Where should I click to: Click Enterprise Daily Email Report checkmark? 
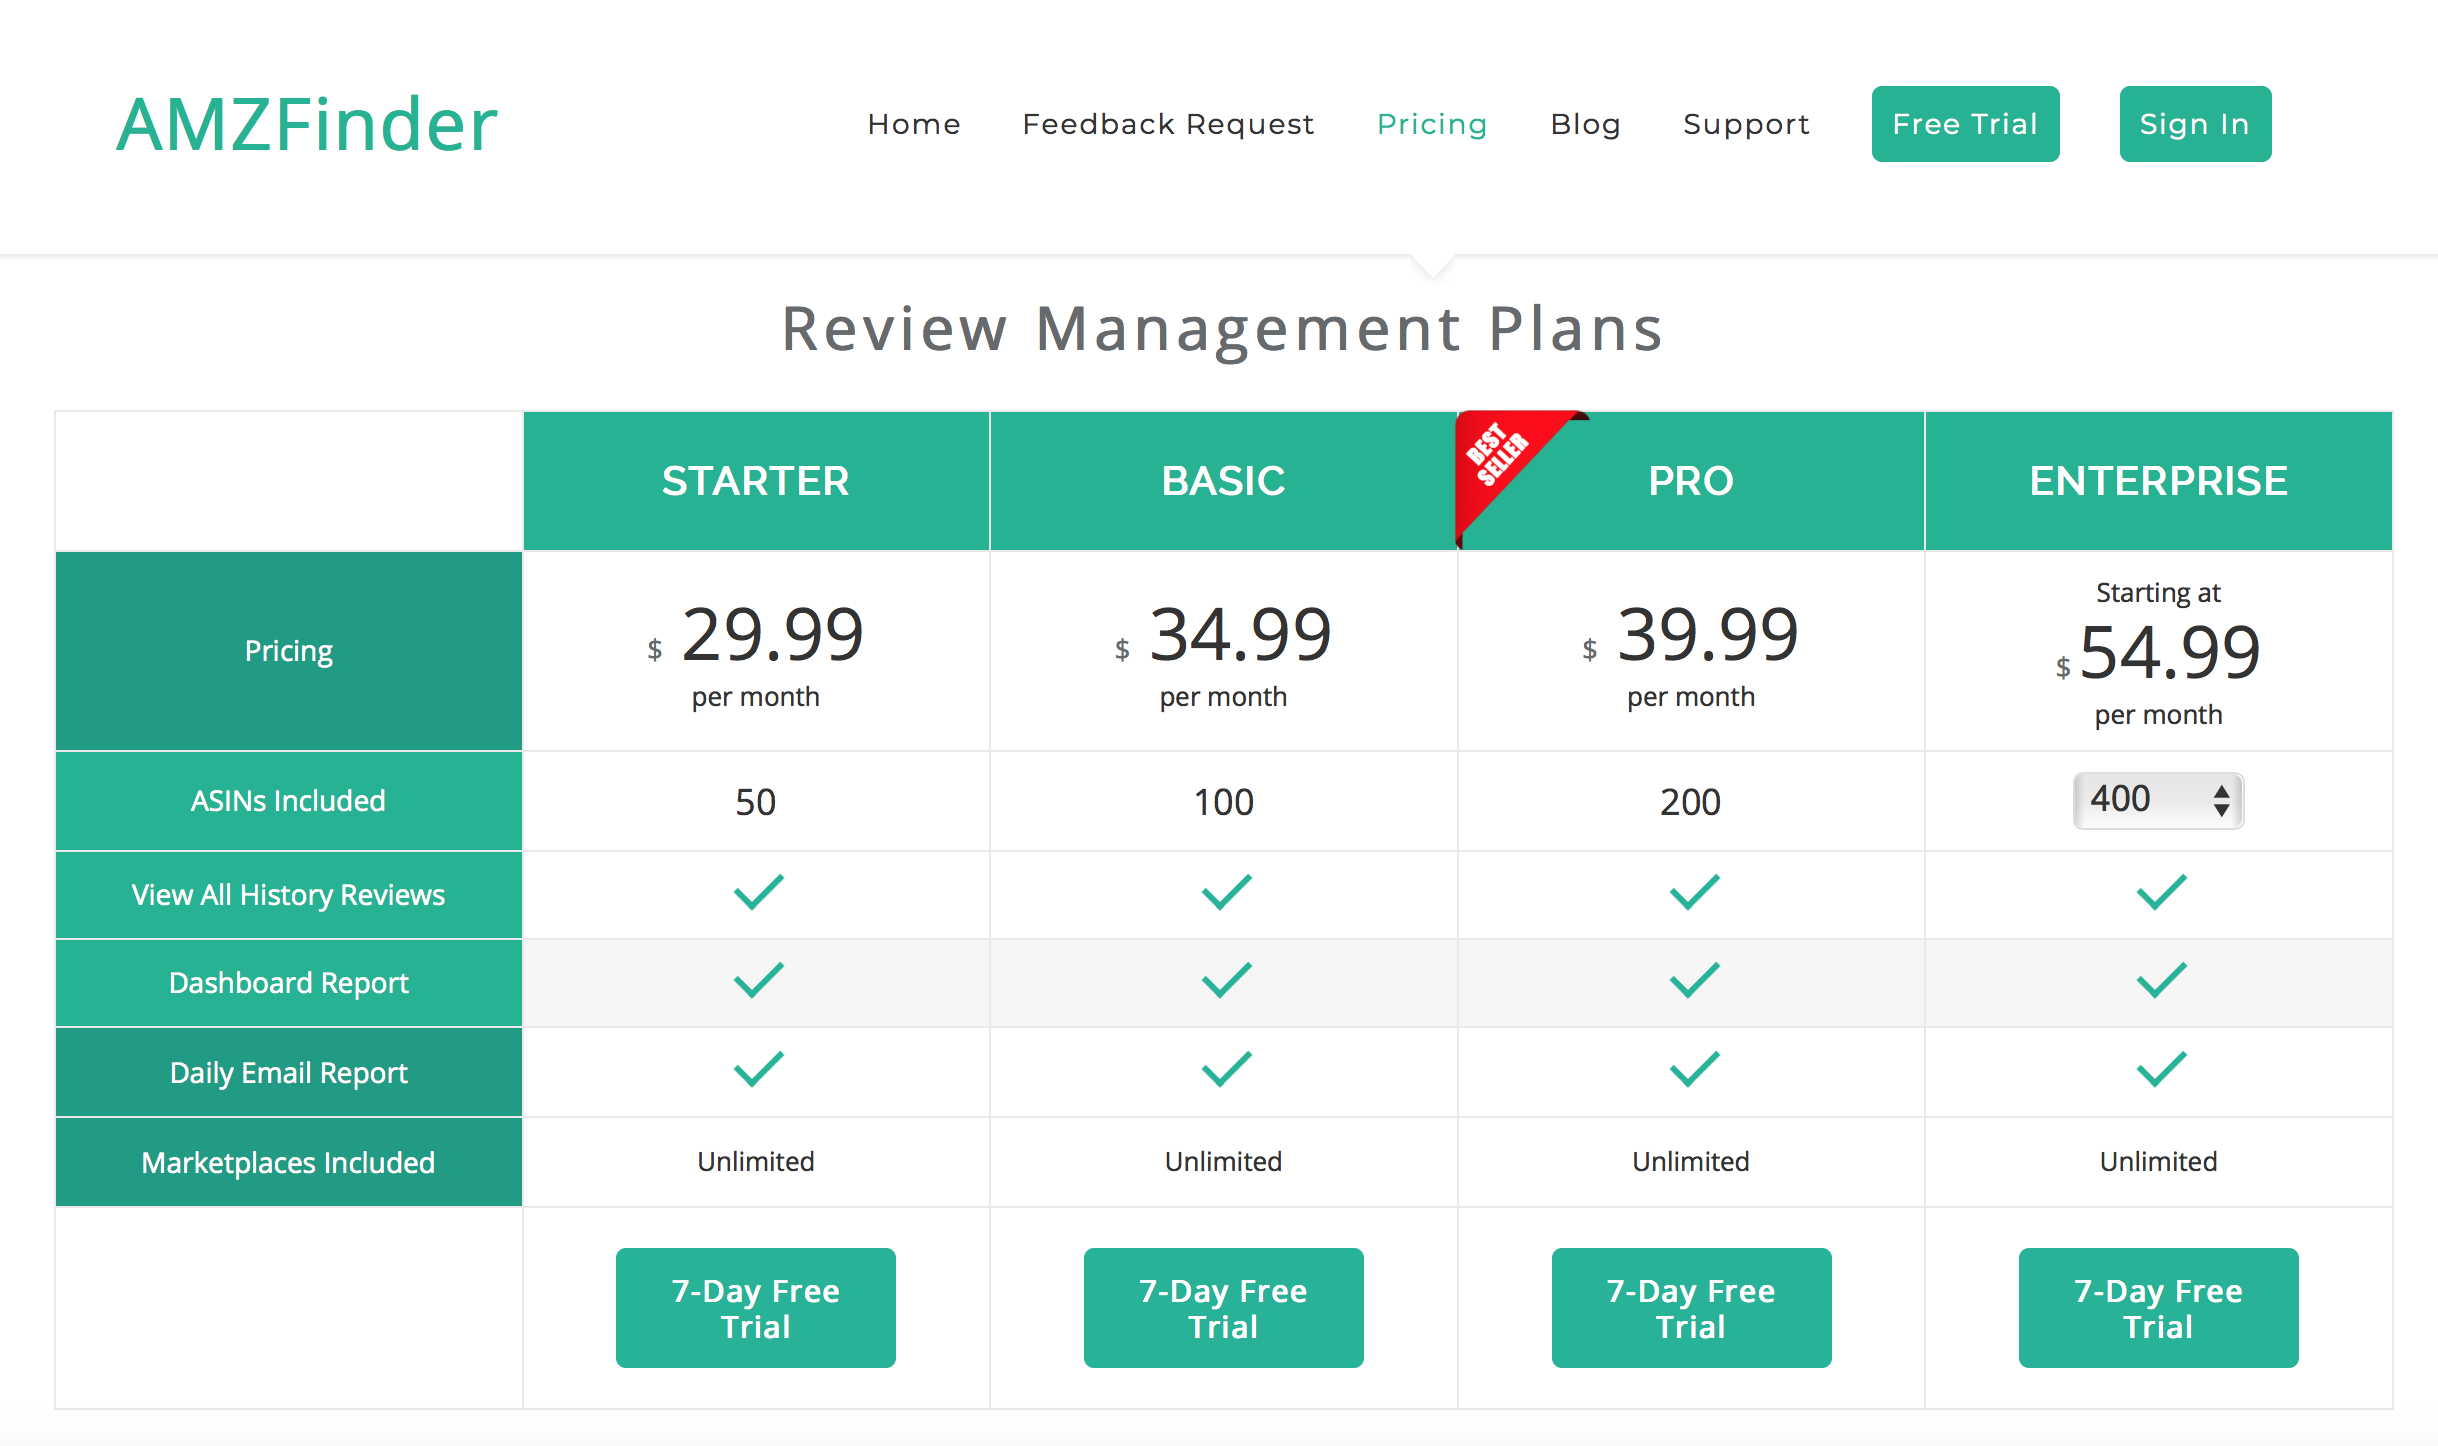pos(2161,1069)
